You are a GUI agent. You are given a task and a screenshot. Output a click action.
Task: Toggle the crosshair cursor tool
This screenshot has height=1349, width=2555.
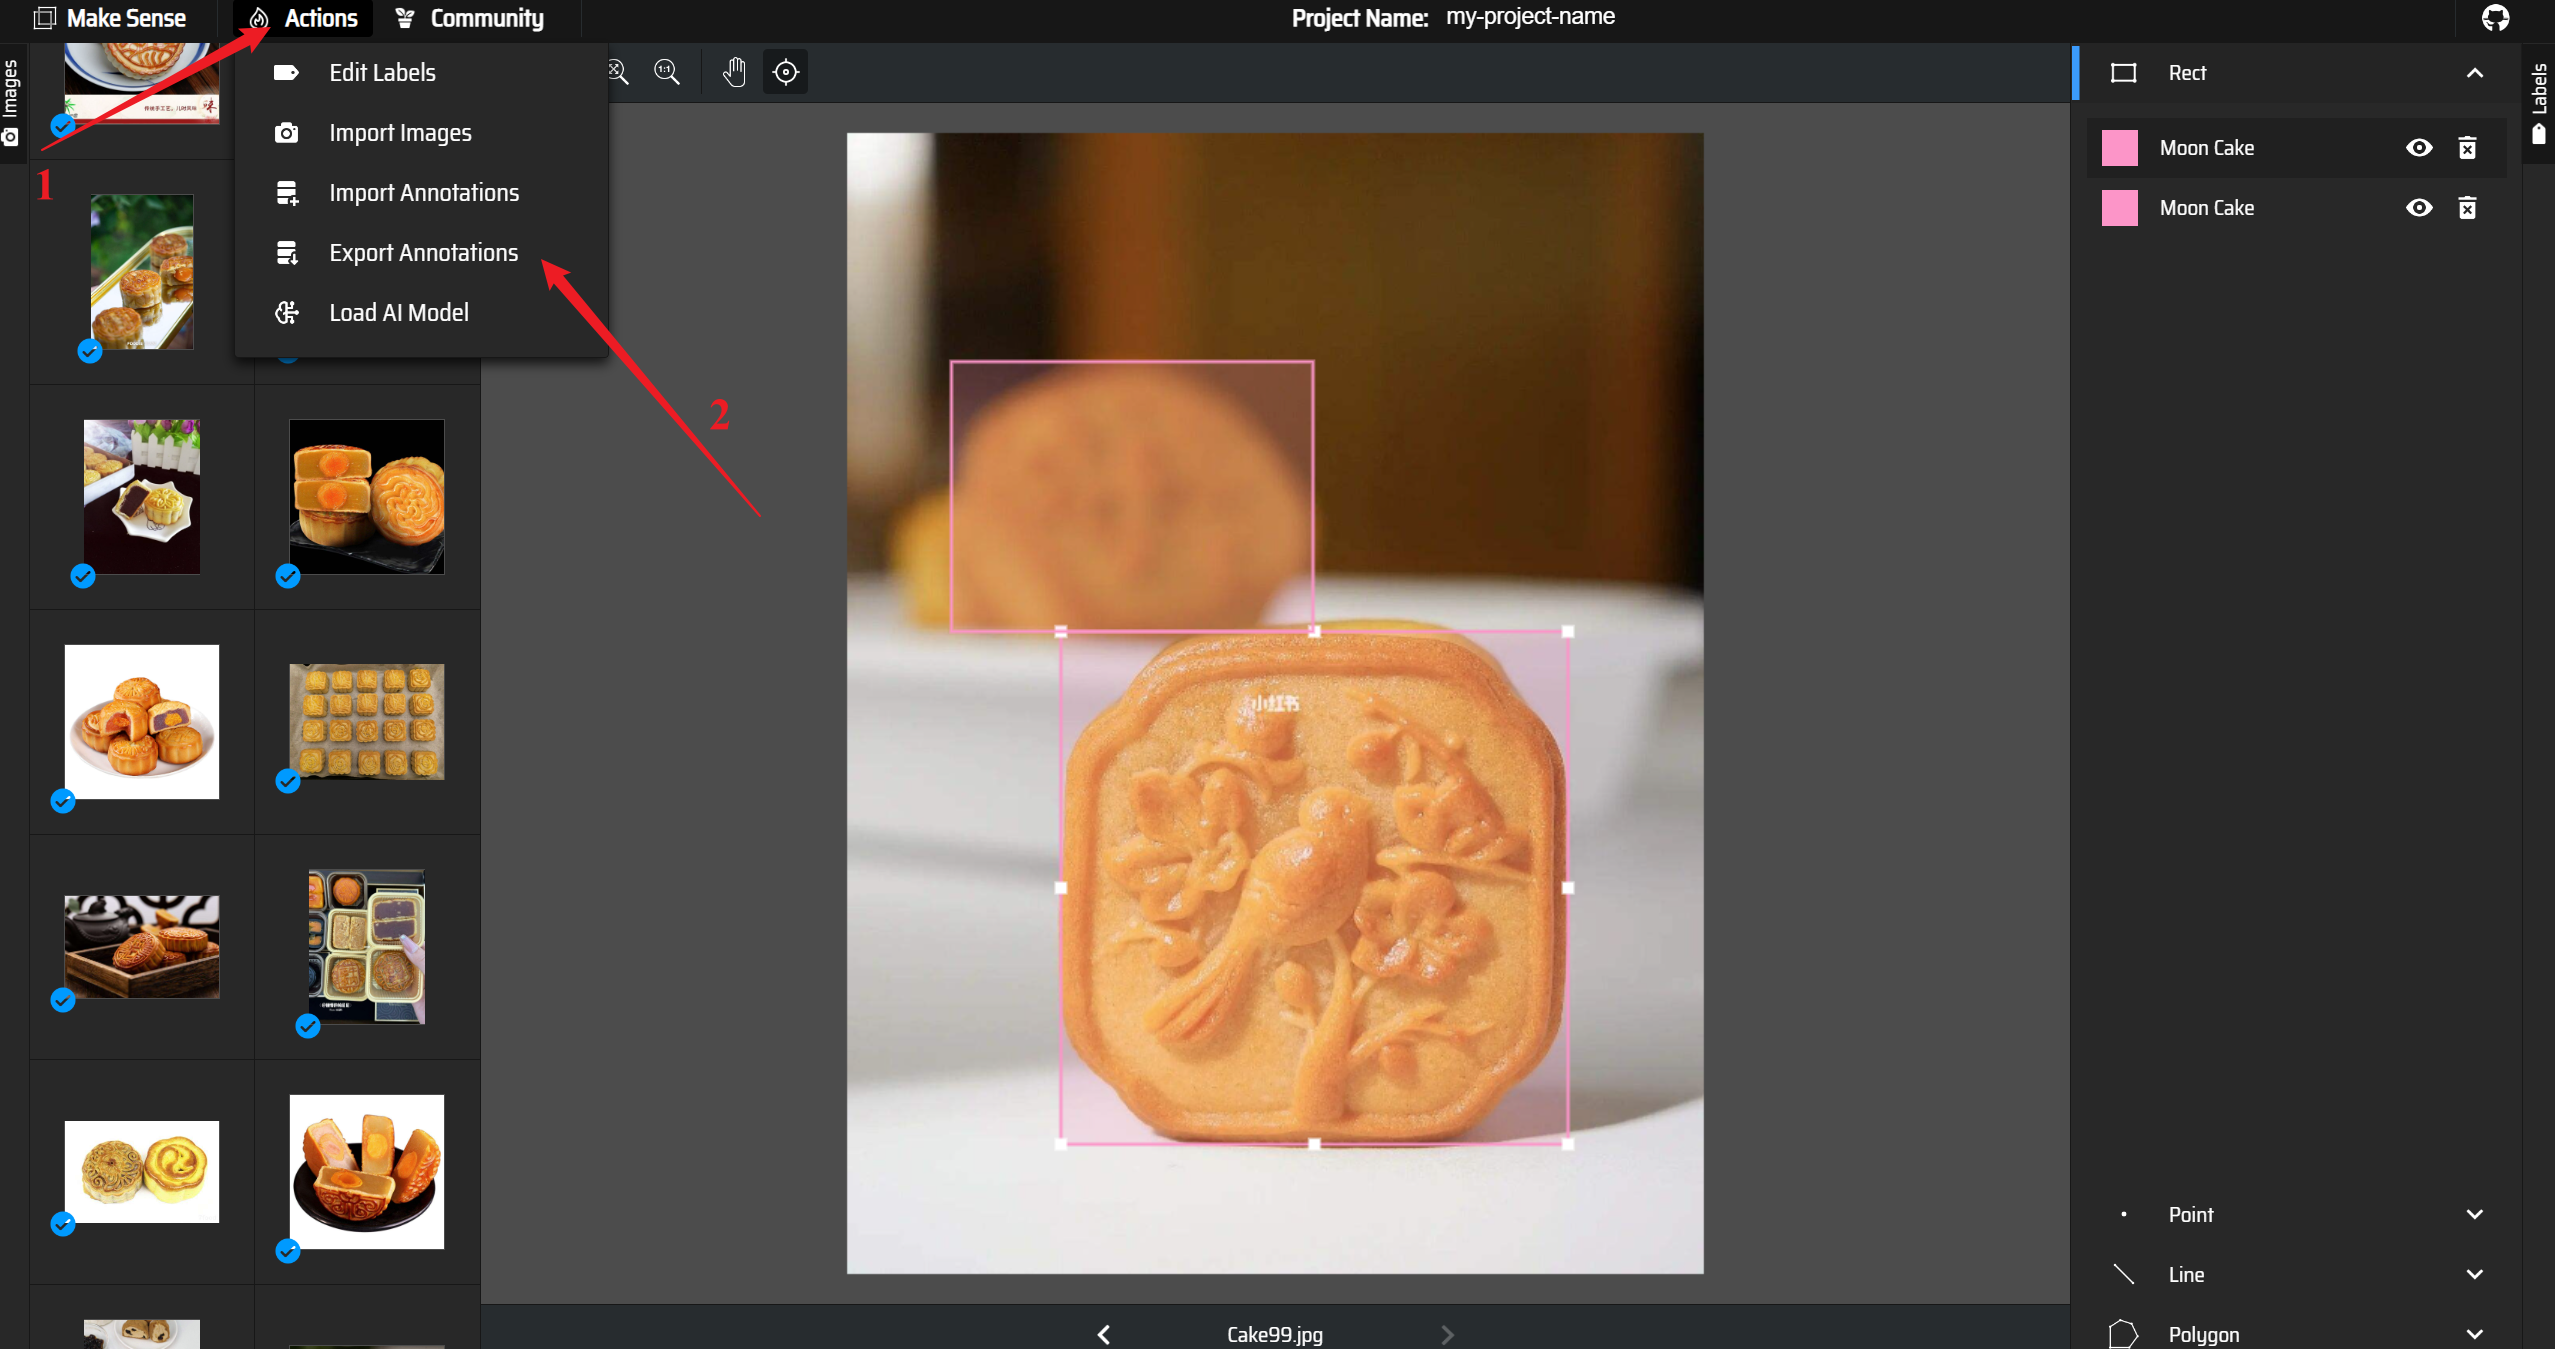tap(786, 72)
